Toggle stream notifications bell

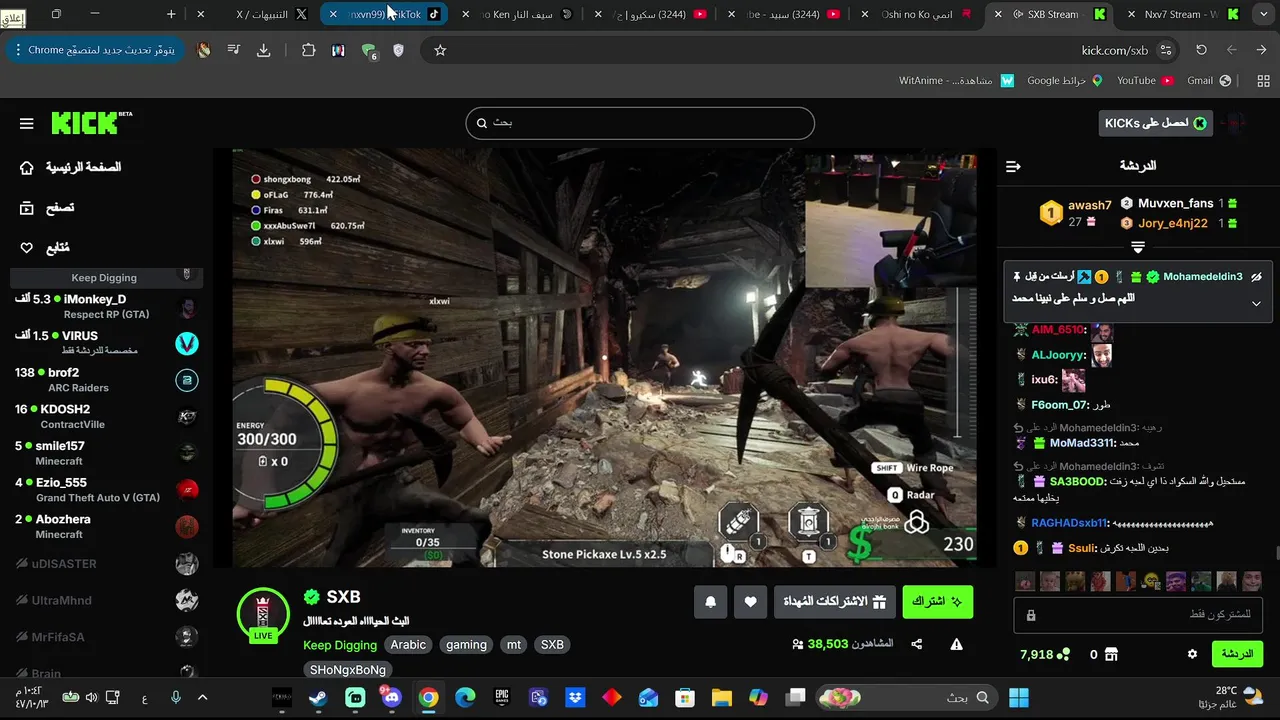click(x=711, y=602)
